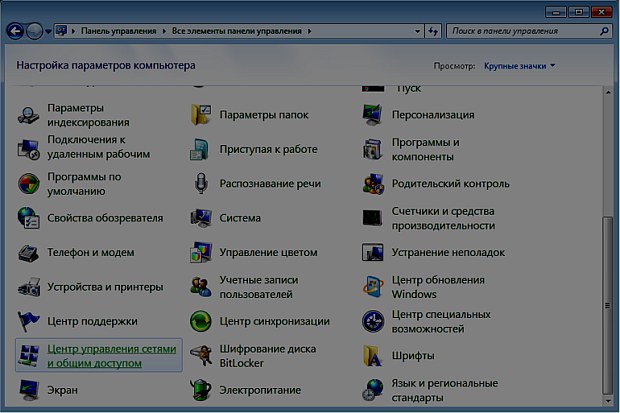The image size is (620, 413).
Task: Open the Персонализация link
Action: (432, 115)
